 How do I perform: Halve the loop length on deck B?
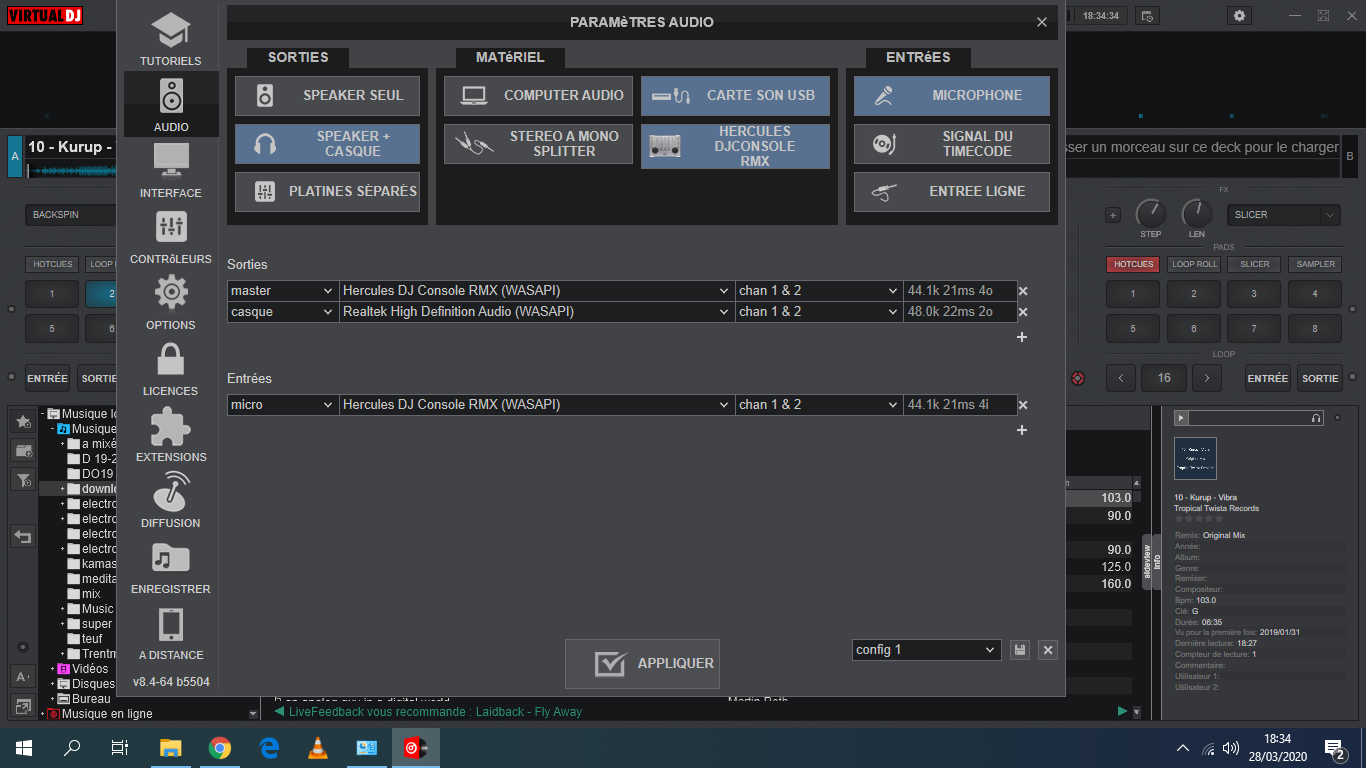click(1120, 379)
